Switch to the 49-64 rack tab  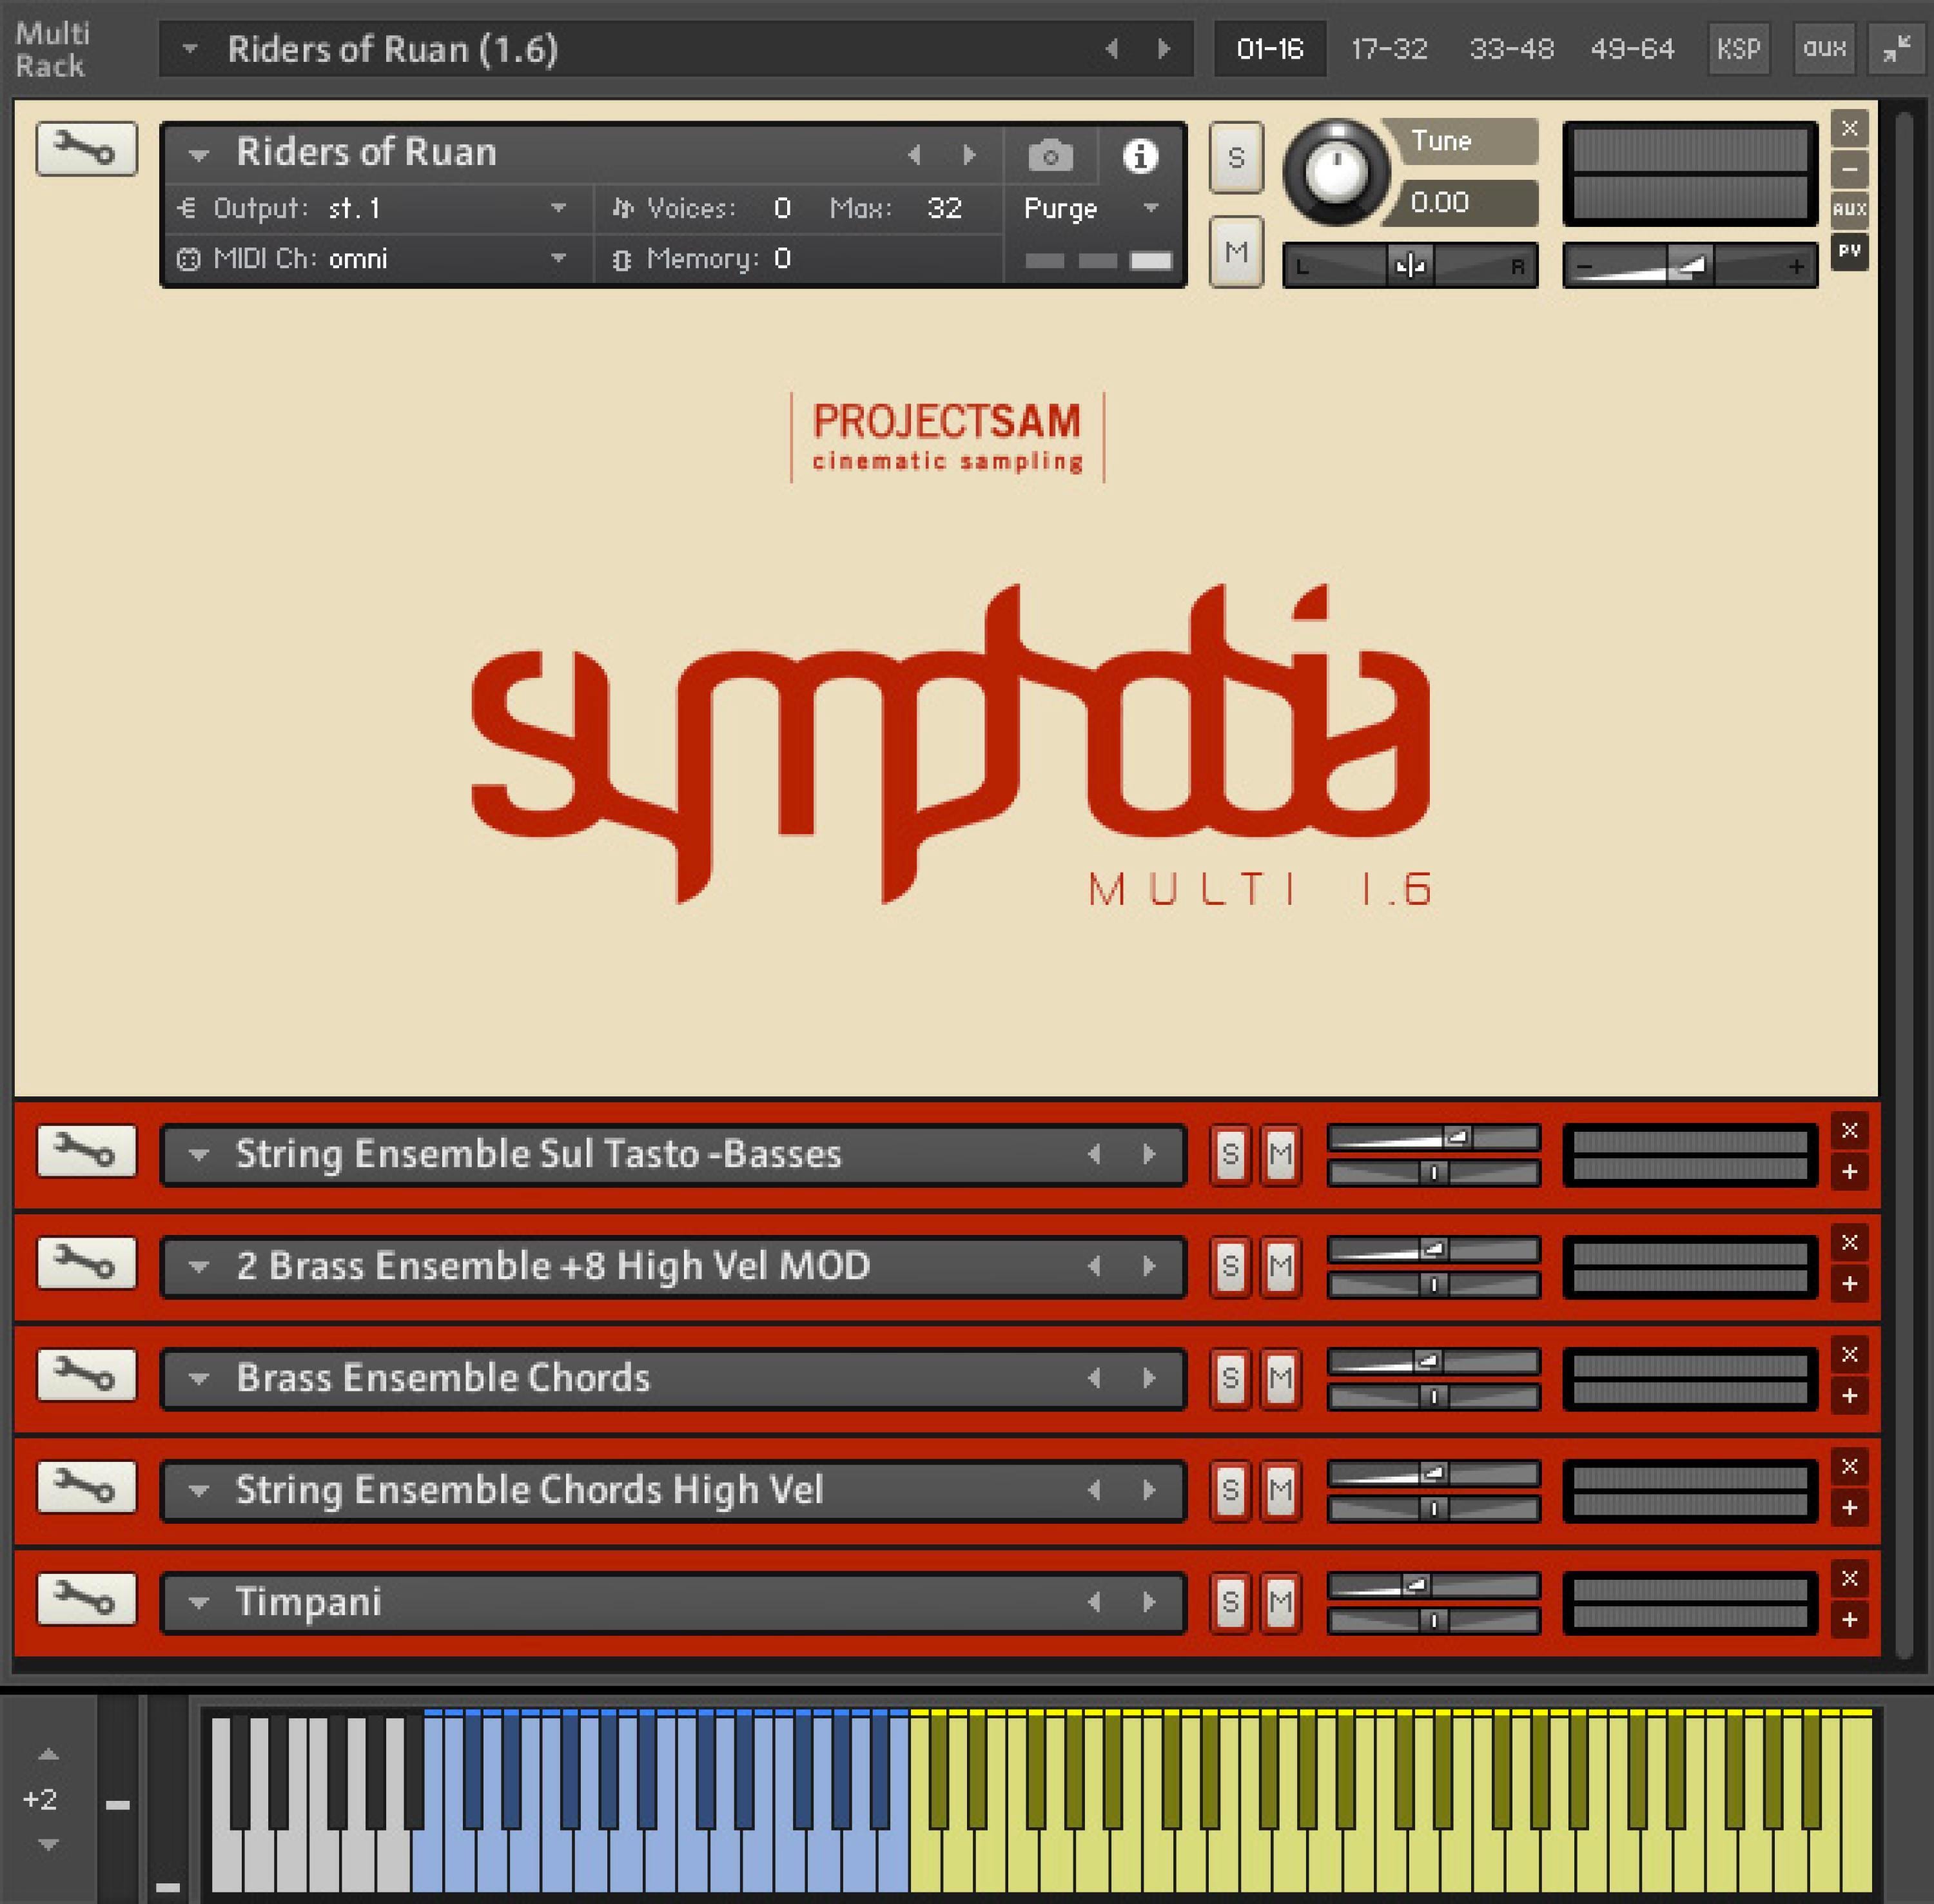pyautogui.click(x=1631, y=48)
